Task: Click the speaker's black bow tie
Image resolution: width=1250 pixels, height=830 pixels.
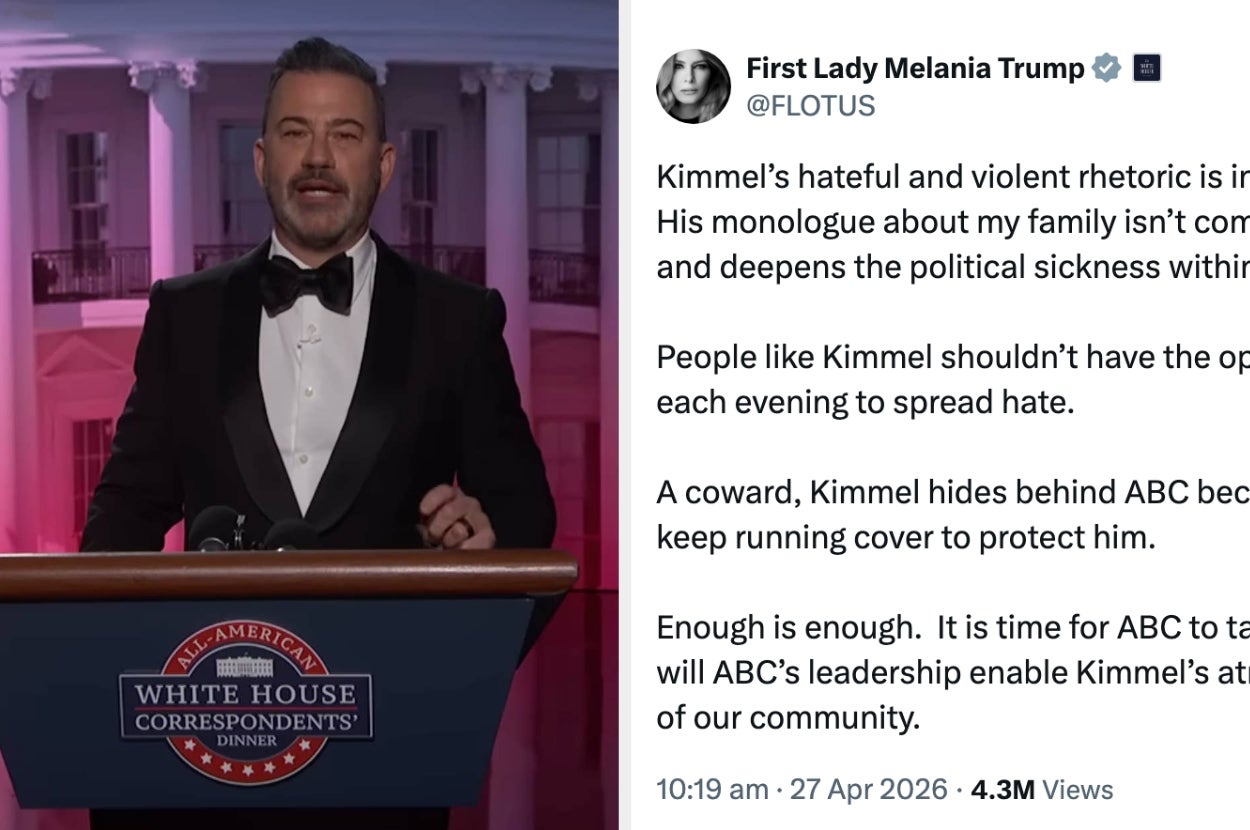Action: tap(306, 281)
